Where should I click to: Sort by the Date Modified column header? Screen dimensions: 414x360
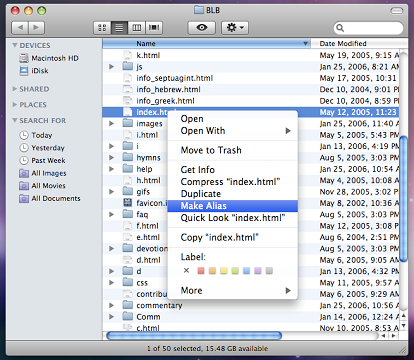tap(359, 44)
